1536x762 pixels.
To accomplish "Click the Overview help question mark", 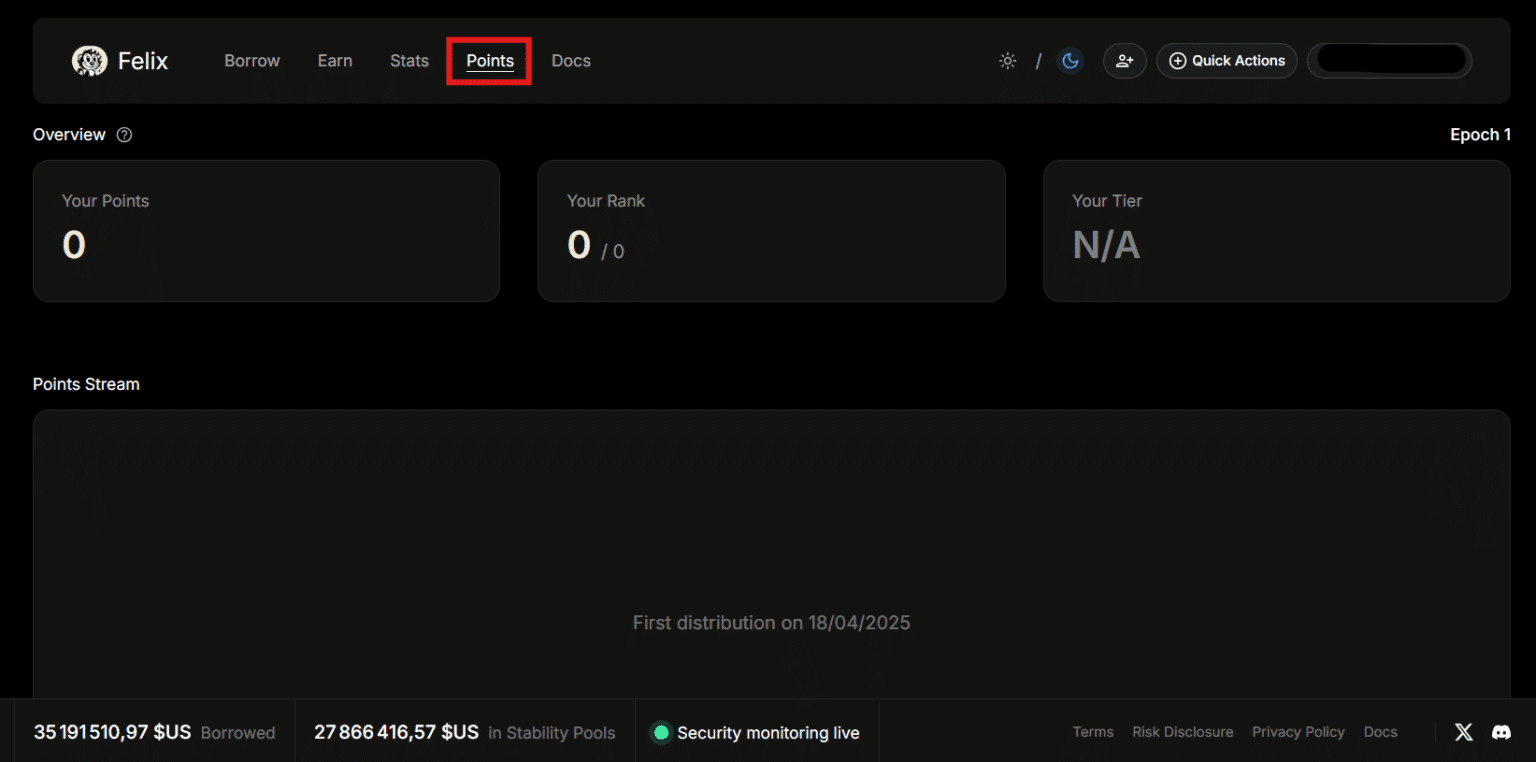I will pyautogui.click(x=123, y=134).
